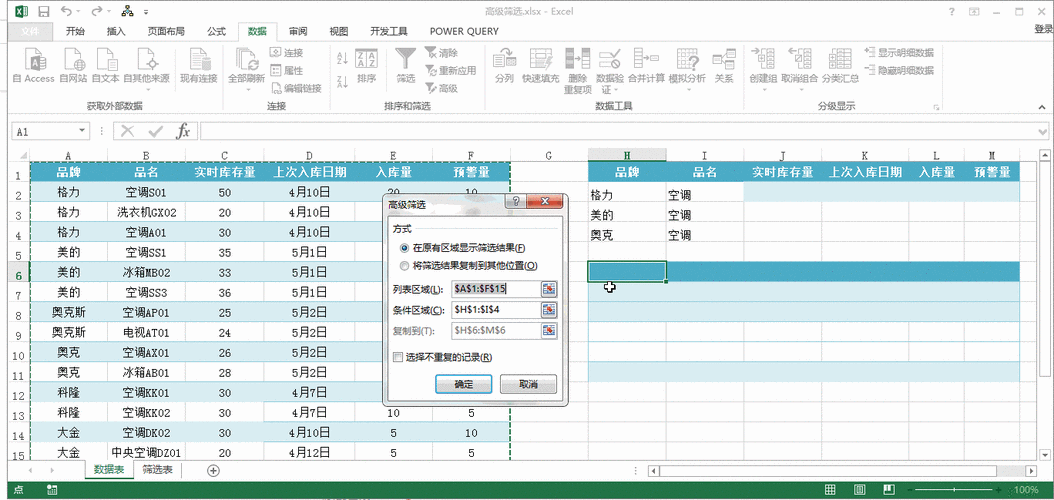This screenshot has width=1054, height=500.
Task: Open the Name Box dropdown arrow
Action: coord(83,132)
